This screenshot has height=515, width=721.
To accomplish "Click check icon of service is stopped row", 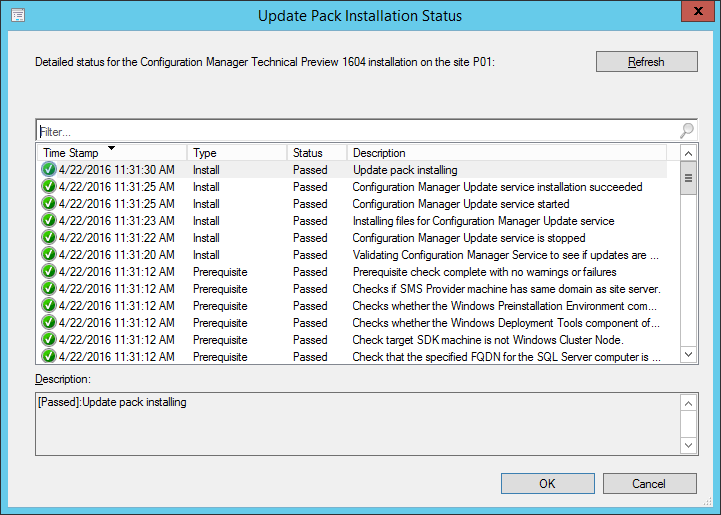I will click(x=49, y=237).
